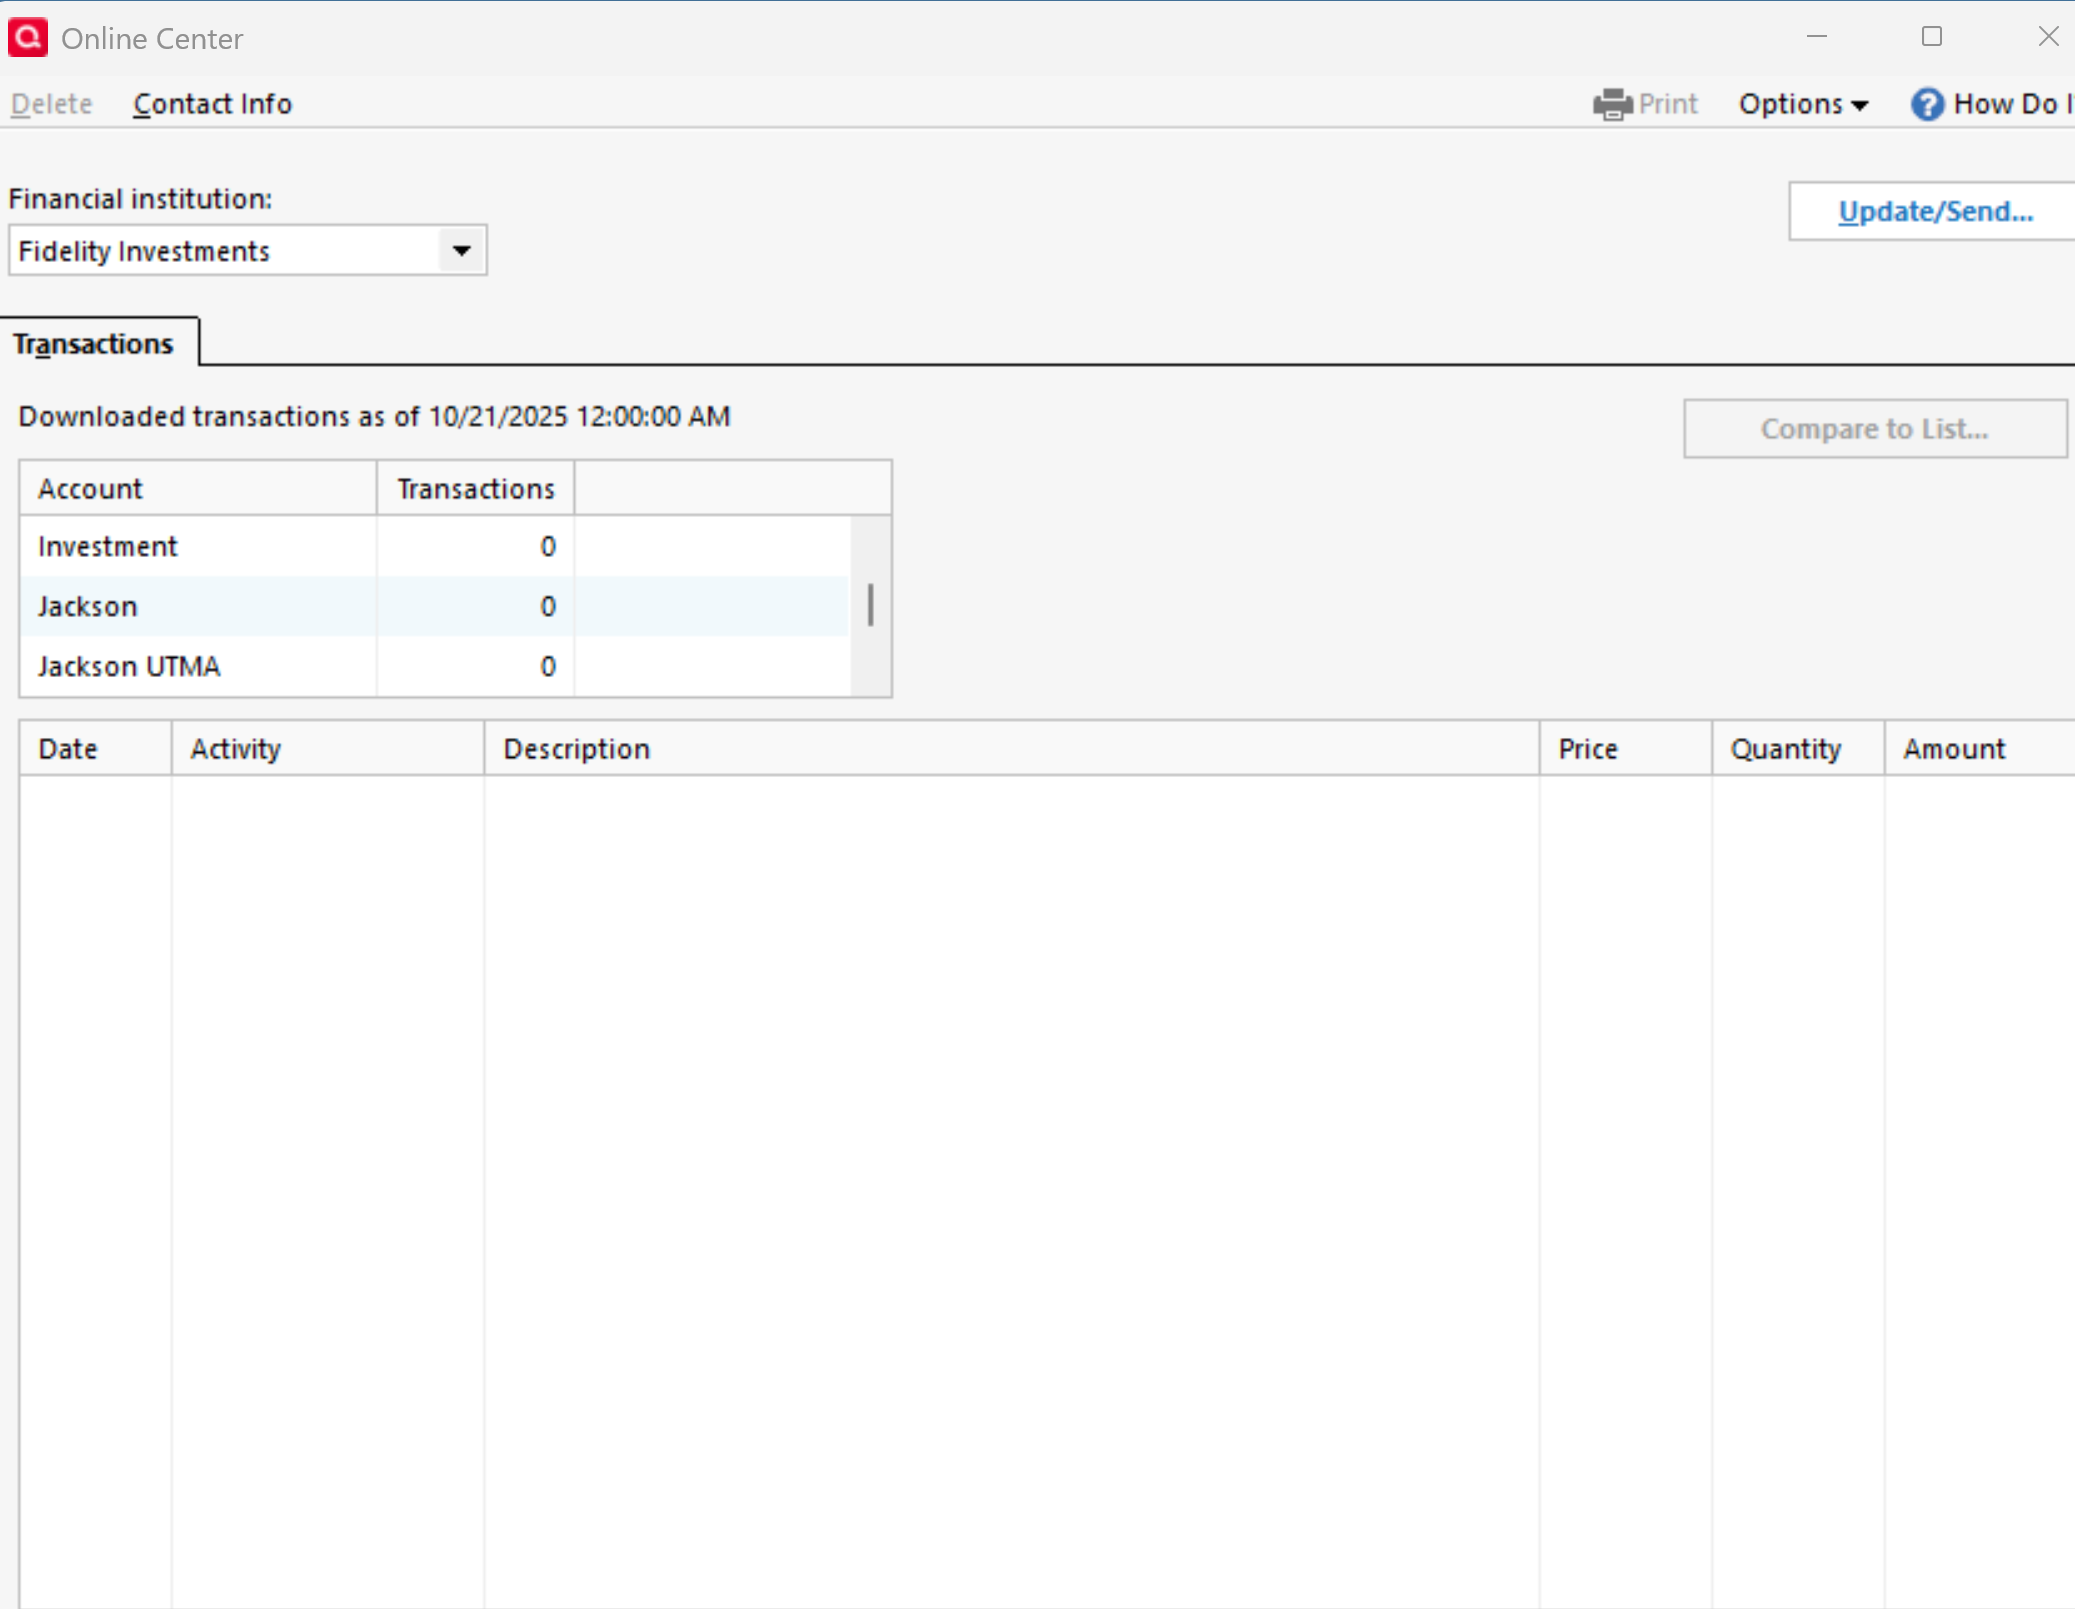The width and height of the screenshot is (2075, 1609).
Task: Click the Delete menu item
Action: pyautogui.click(x=52, y=104)
